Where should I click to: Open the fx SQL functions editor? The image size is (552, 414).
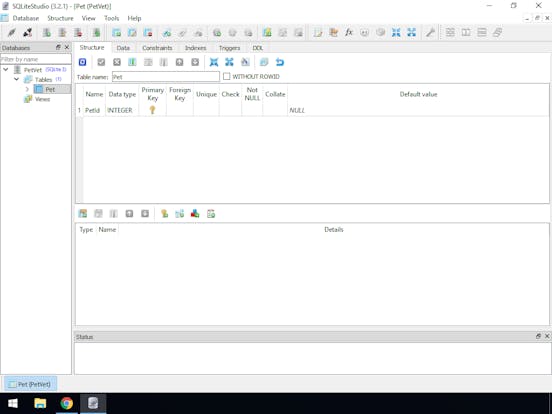point(349,33)
